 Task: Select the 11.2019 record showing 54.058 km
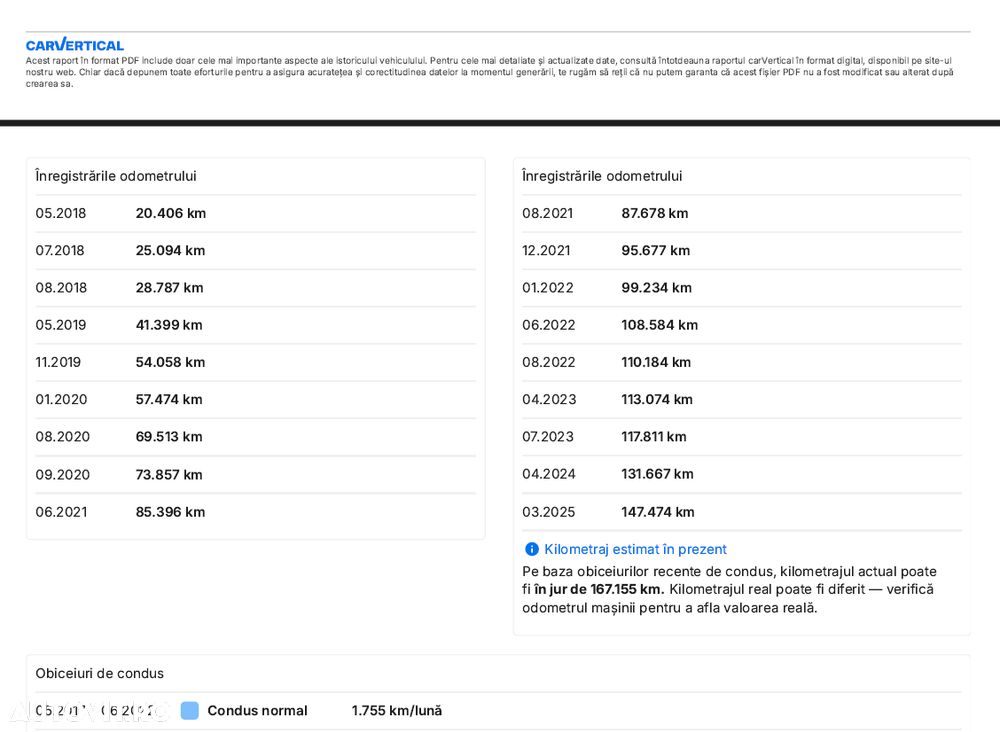(x=256, y=362)
